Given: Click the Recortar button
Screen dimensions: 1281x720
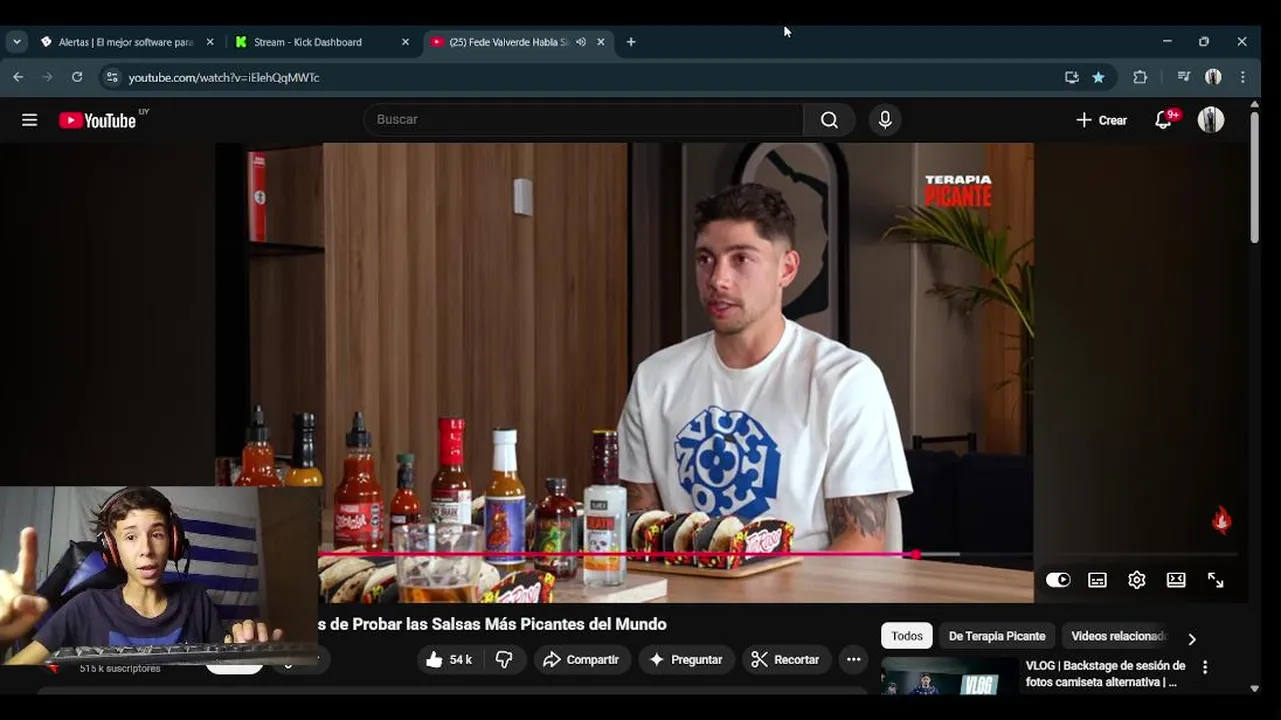Looking at the screenshot, I should [x=786, y=660].
